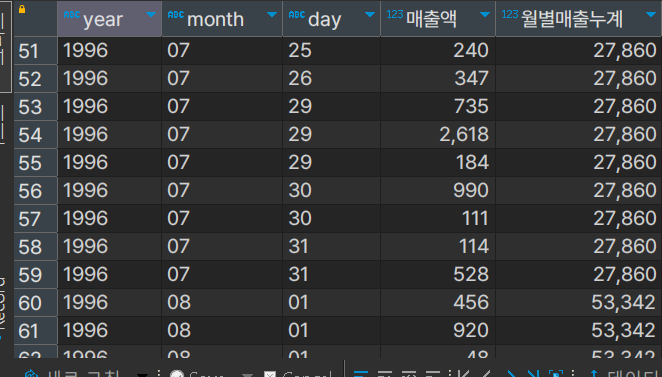Click the ABC type icon of year column
The image size is (662, 377).
(71, 15)
